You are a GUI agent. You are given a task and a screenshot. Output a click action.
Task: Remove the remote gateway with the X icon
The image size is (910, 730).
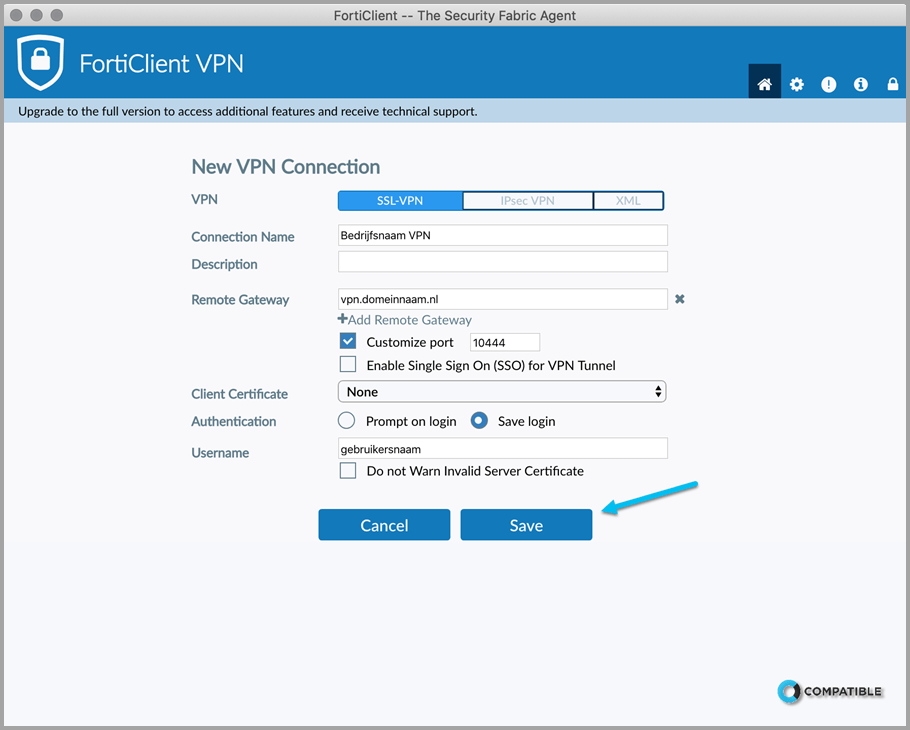[680, 299]
